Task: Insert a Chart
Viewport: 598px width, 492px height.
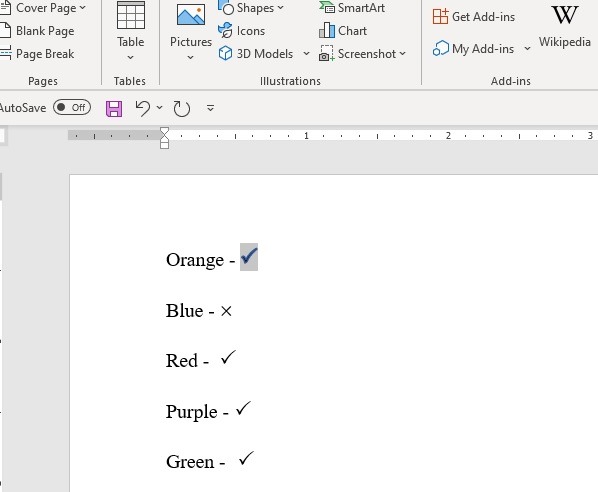Action: click(343, 31)
